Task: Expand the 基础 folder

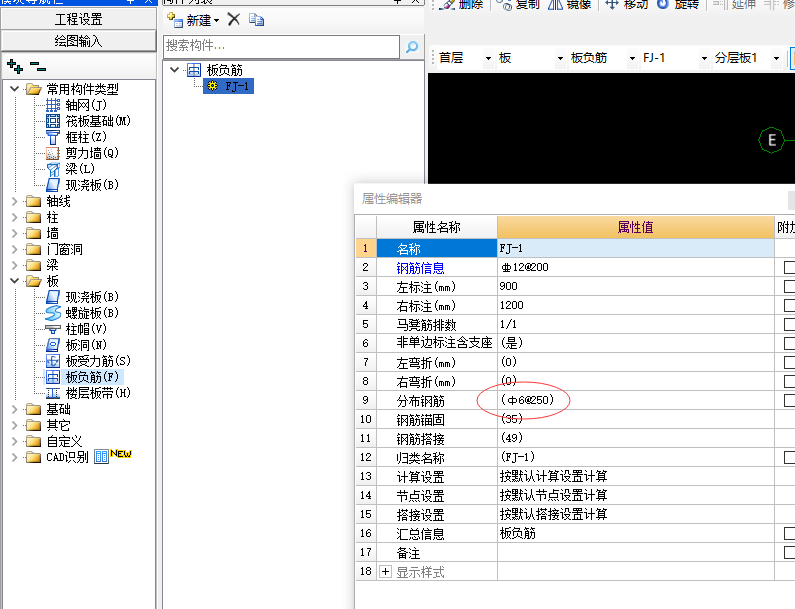Action: pyautogui.click(x=14, y=409)
